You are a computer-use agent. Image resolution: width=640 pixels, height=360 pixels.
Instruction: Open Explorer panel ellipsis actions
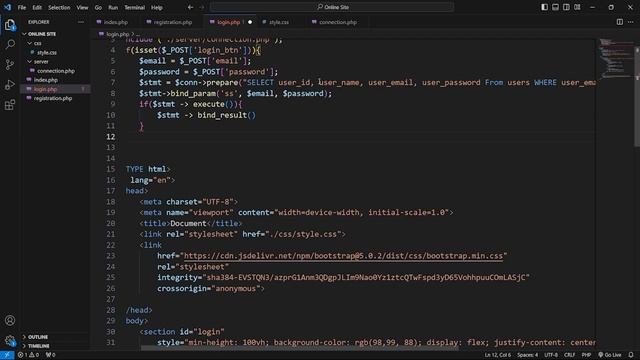pos(81,22)
